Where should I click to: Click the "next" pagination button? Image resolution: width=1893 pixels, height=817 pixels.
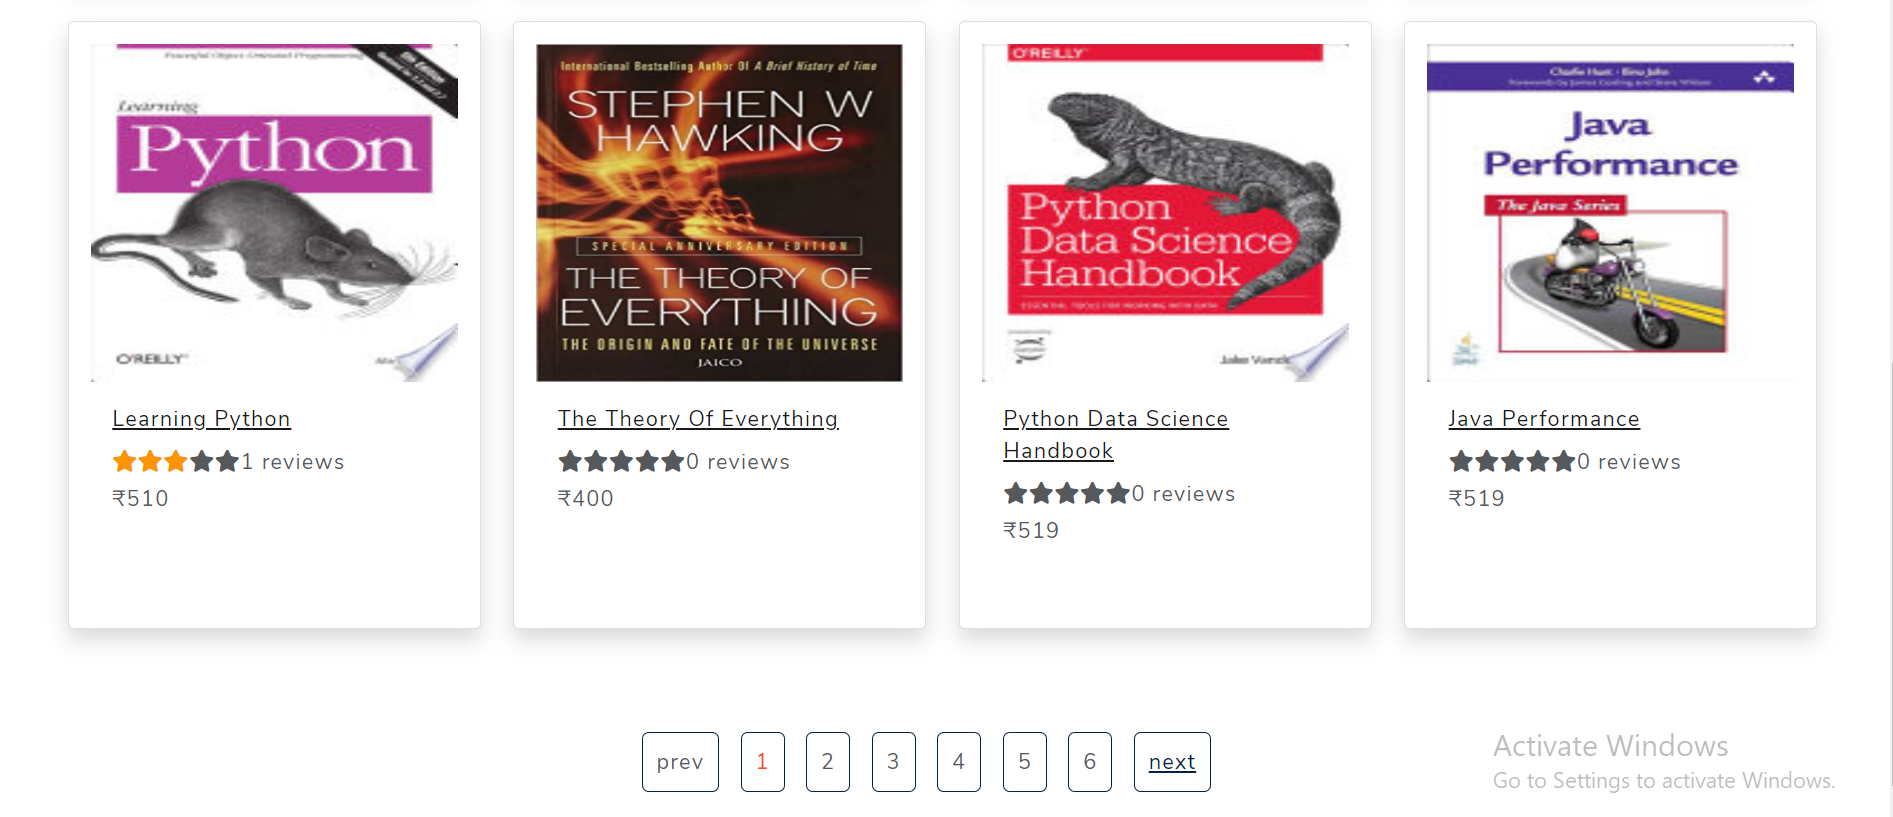pyautogui.click(x=1171, y=761)
